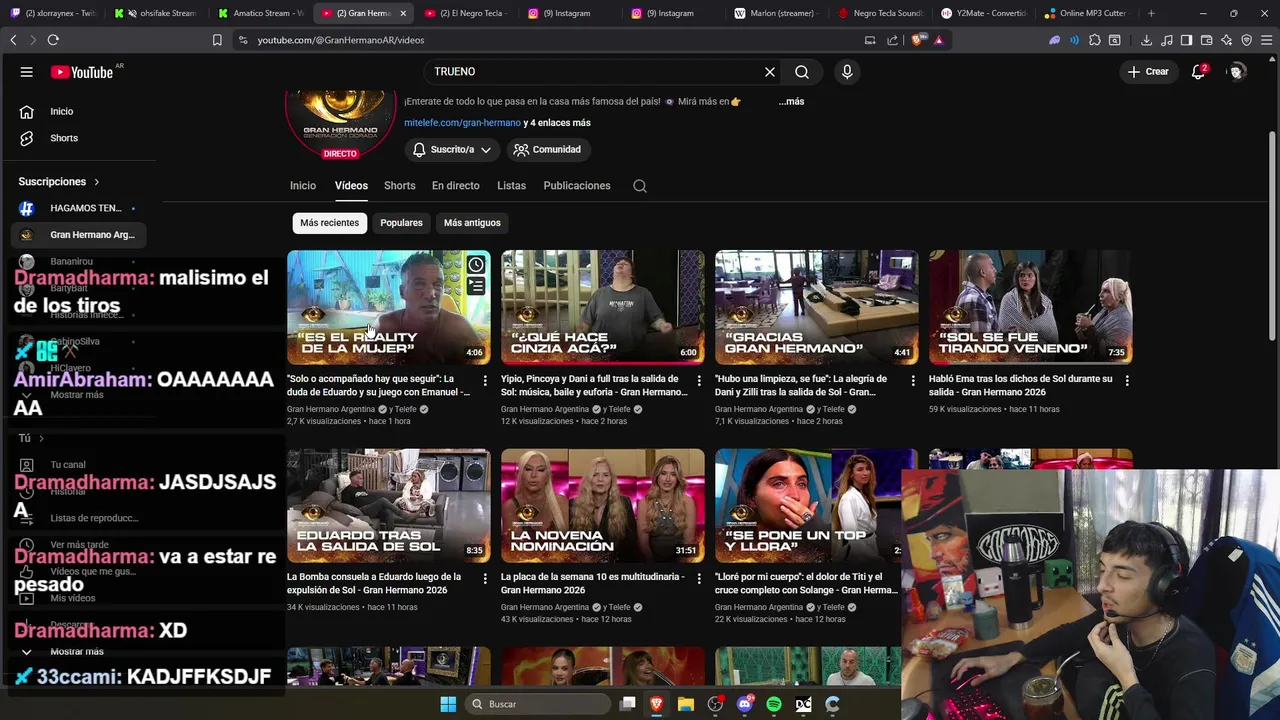Open HAGAMOS TEN... subscription channel

point(79,208)
